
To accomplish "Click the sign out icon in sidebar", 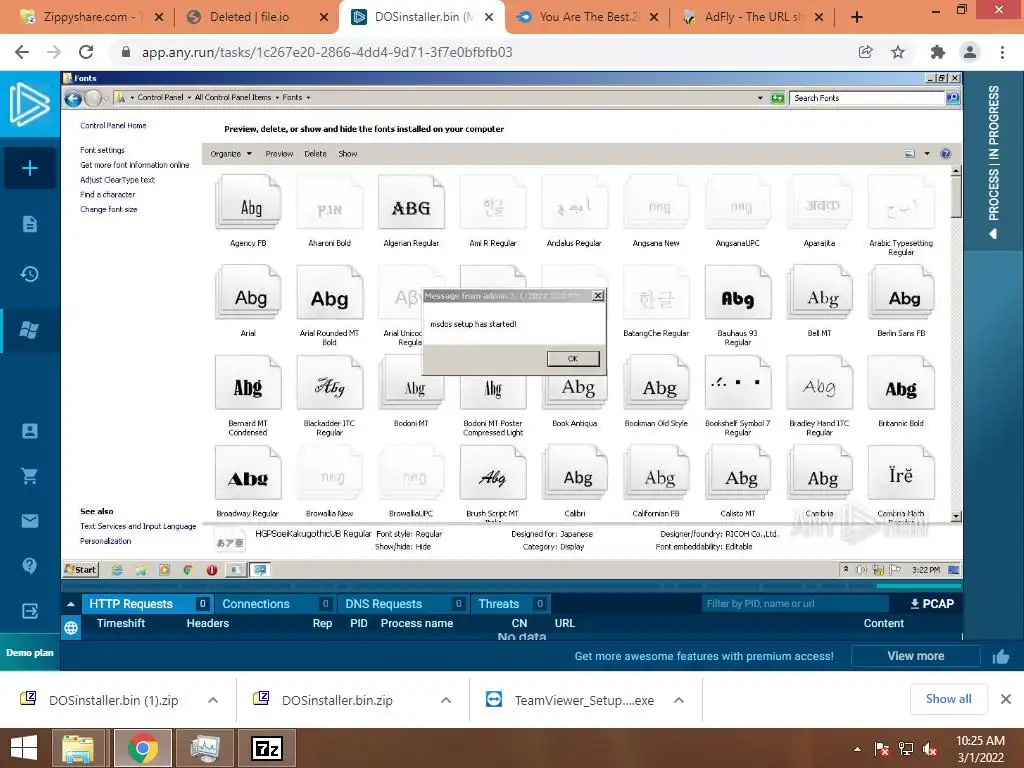I will 29,611.
